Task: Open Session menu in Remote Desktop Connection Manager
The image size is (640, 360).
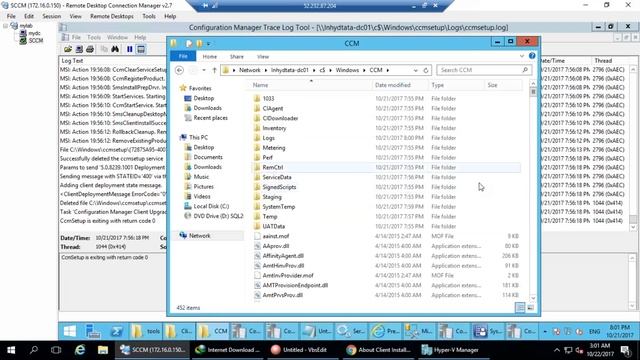Action: tap(51, 16)
